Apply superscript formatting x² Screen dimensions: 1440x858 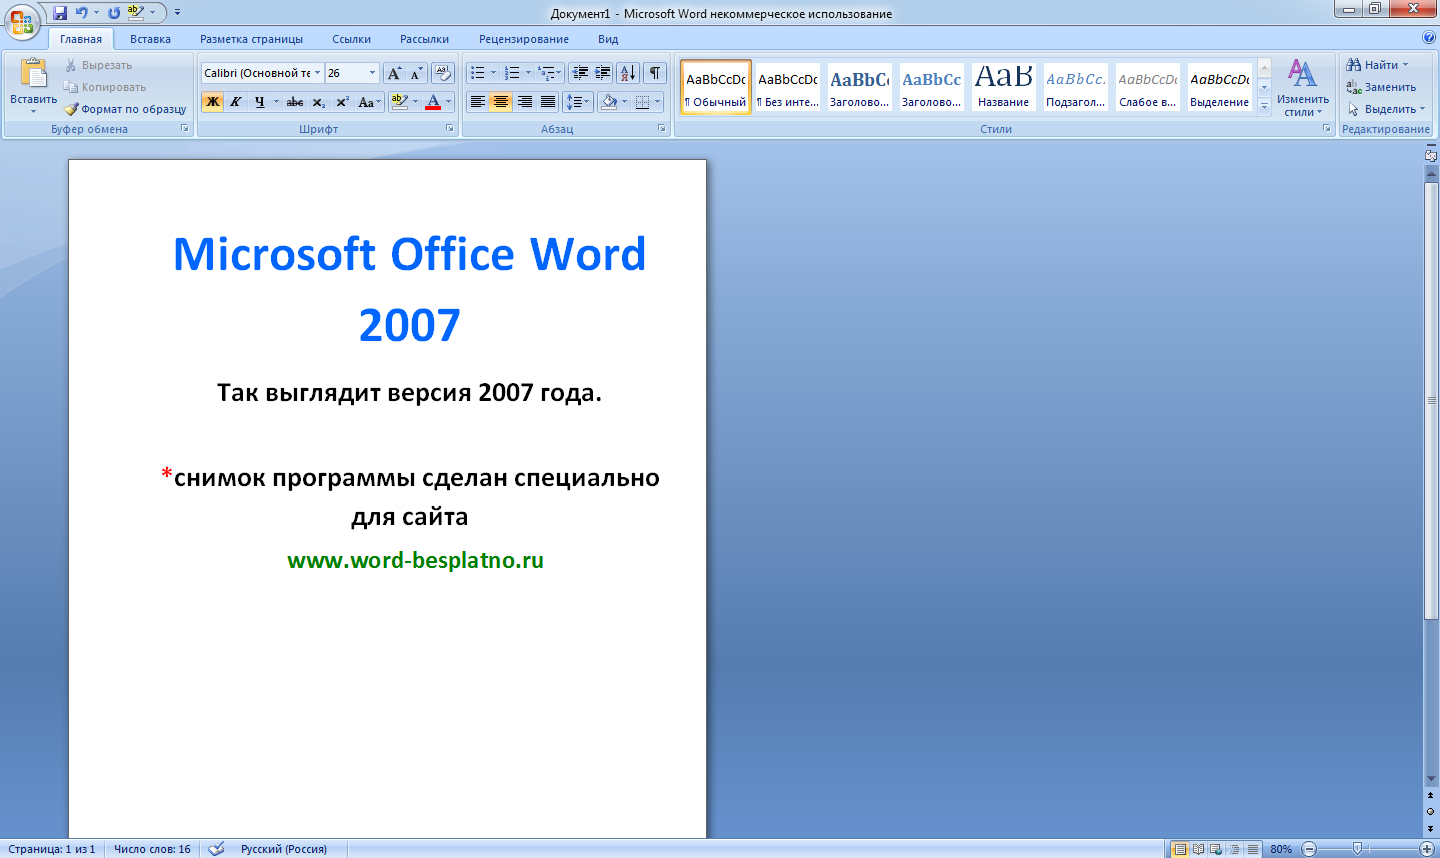[342, 102]
